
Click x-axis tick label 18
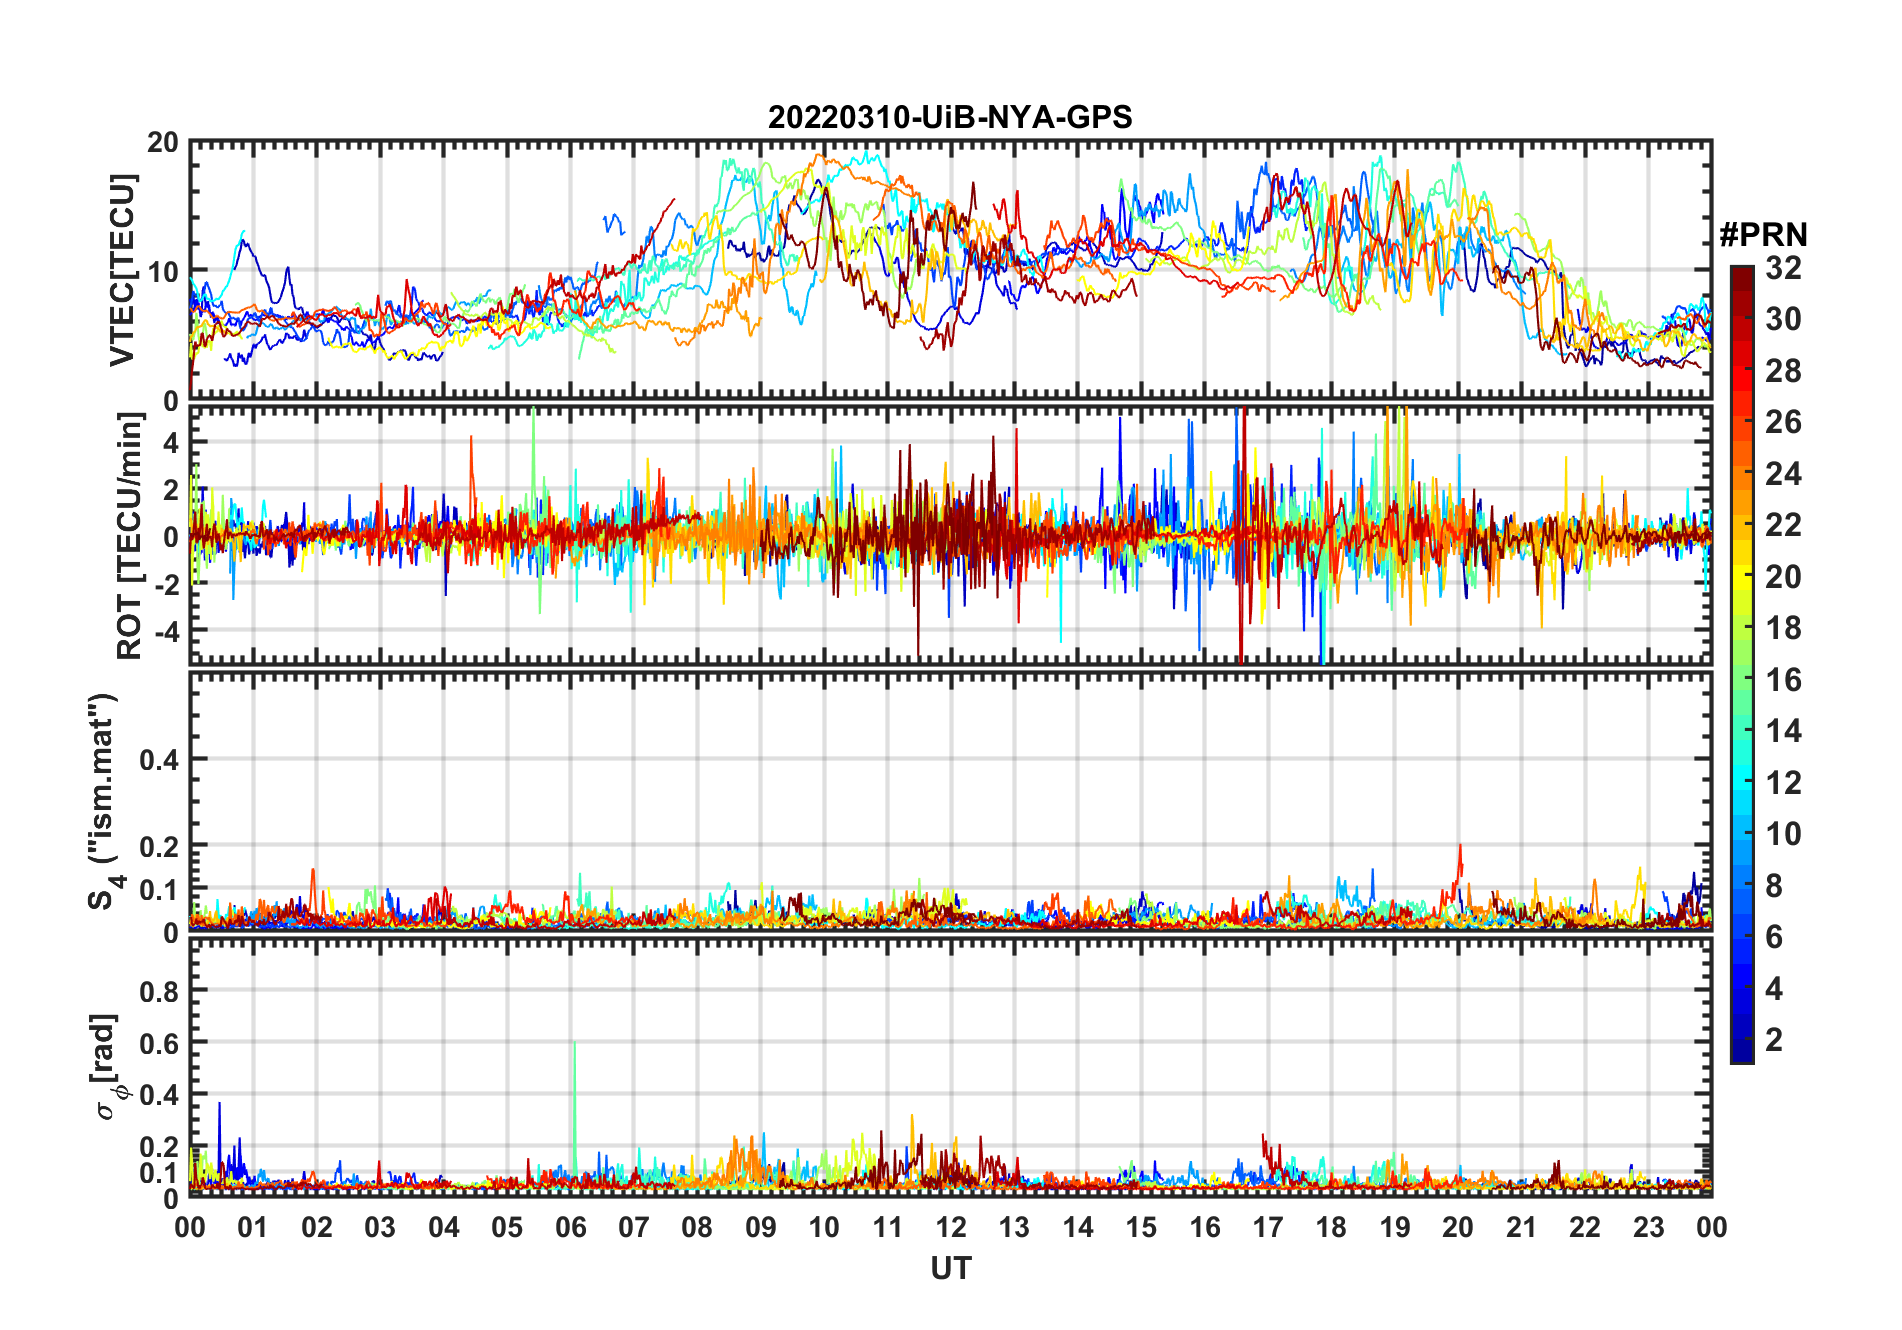[x=1331, y=1227]
